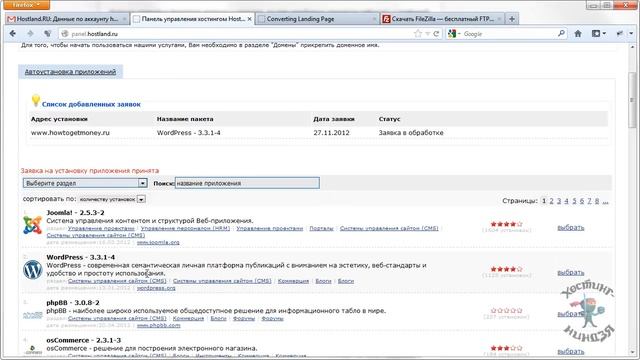640x360 pixels.
Task: Close the Скачать FileZilla tab
Action: [499, 19]
